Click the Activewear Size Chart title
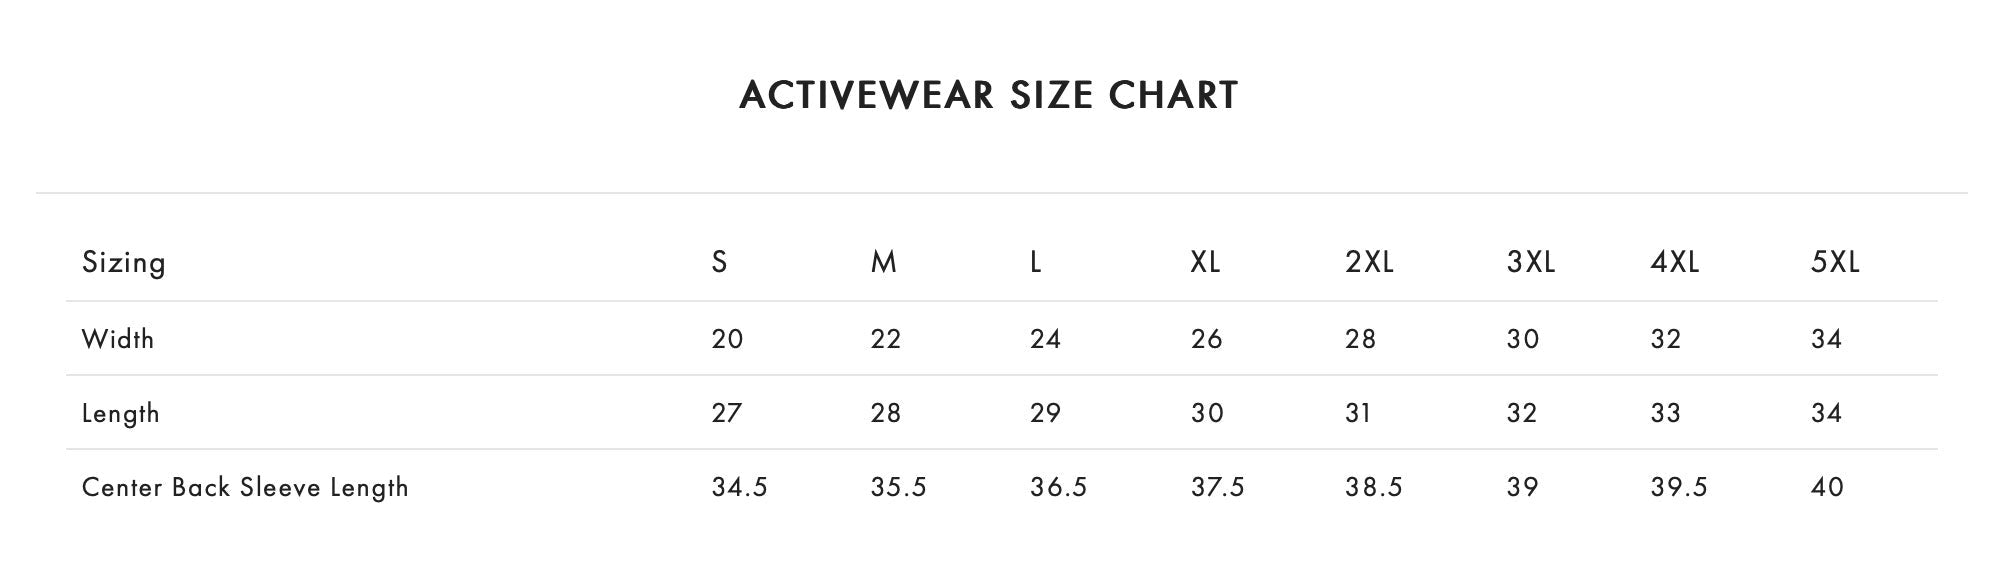 [988, 95]
